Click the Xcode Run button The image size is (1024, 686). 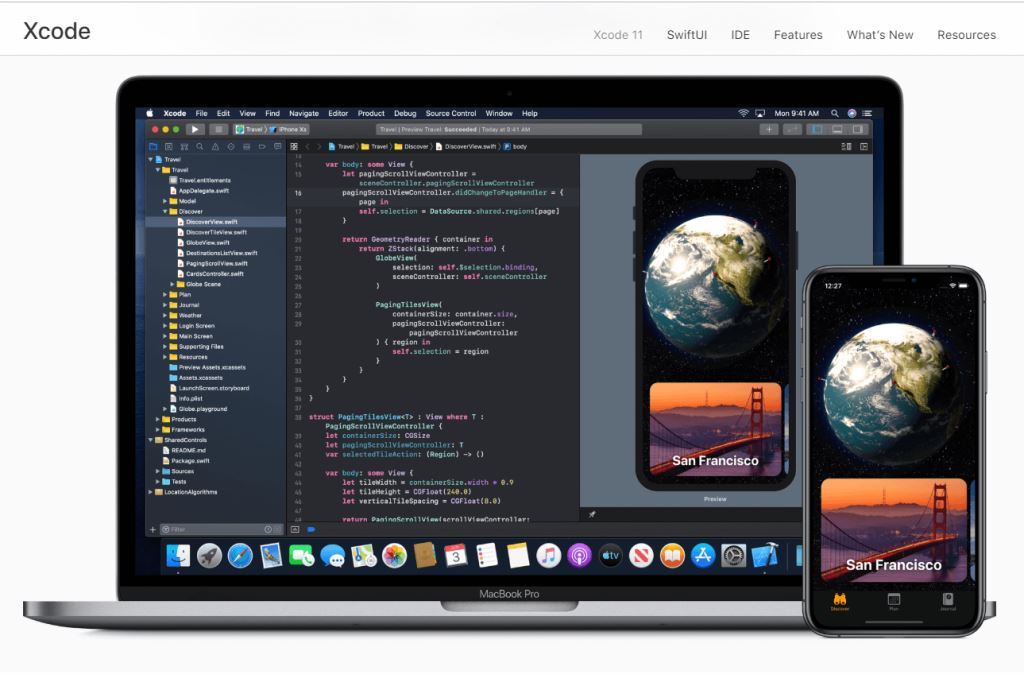195,129
